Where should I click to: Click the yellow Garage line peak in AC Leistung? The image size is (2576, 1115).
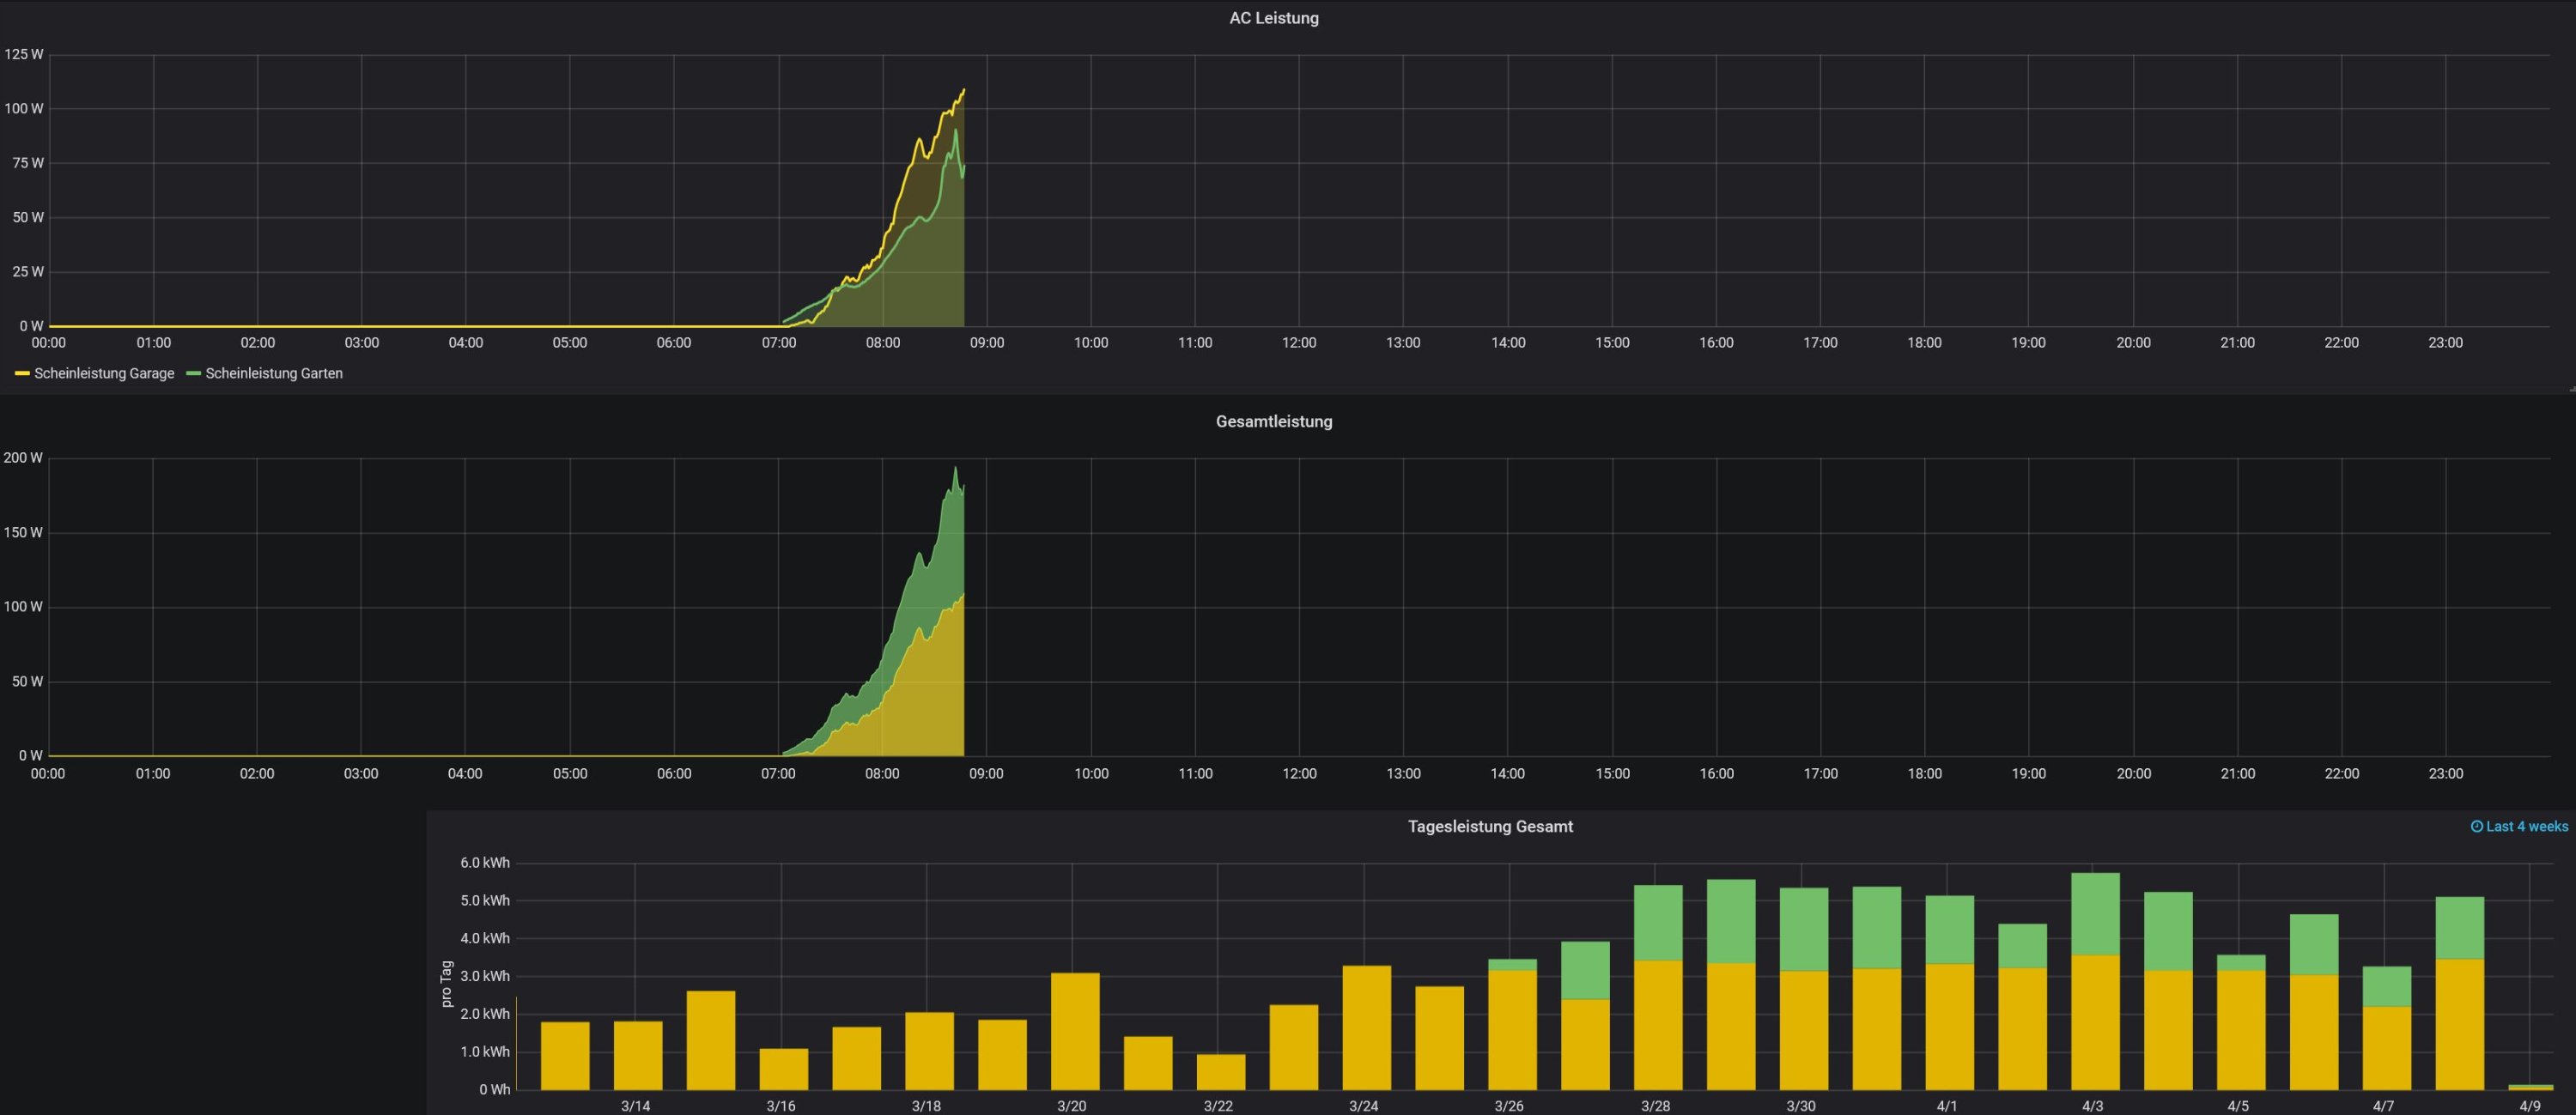click(963, 91)
